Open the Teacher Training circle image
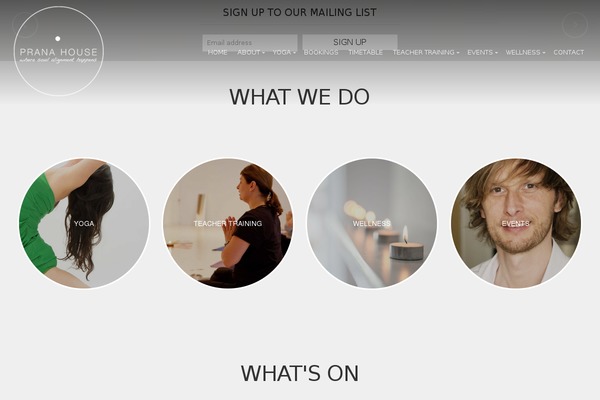The height and width of the screenshot is (400, 600). coord(228,223)
